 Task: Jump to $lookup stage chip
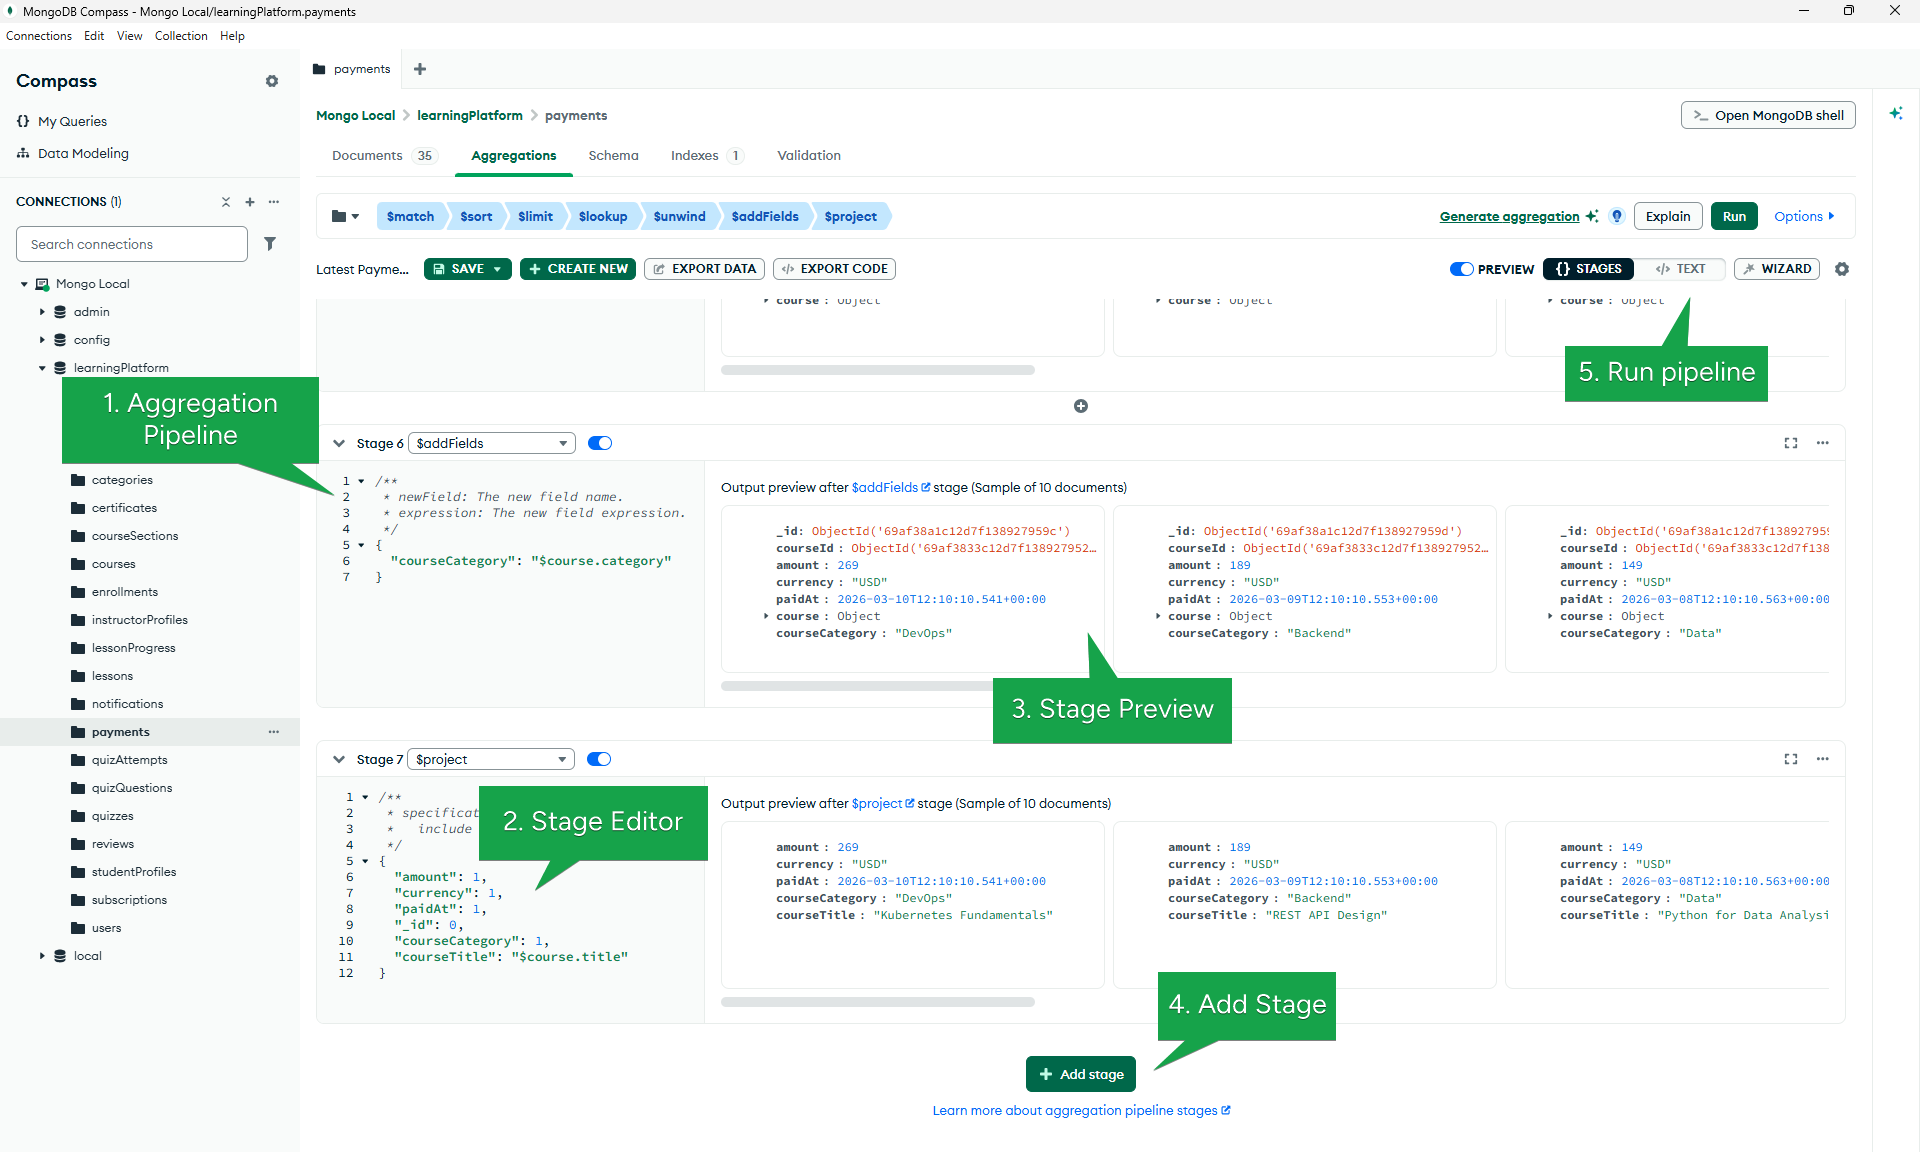point(603,216)
